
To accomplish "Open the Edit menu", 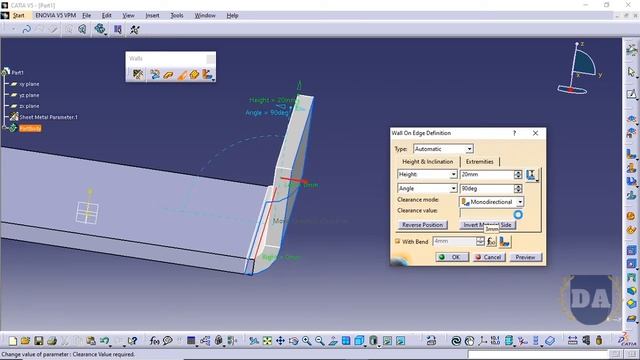I will [x=107, y=16].
